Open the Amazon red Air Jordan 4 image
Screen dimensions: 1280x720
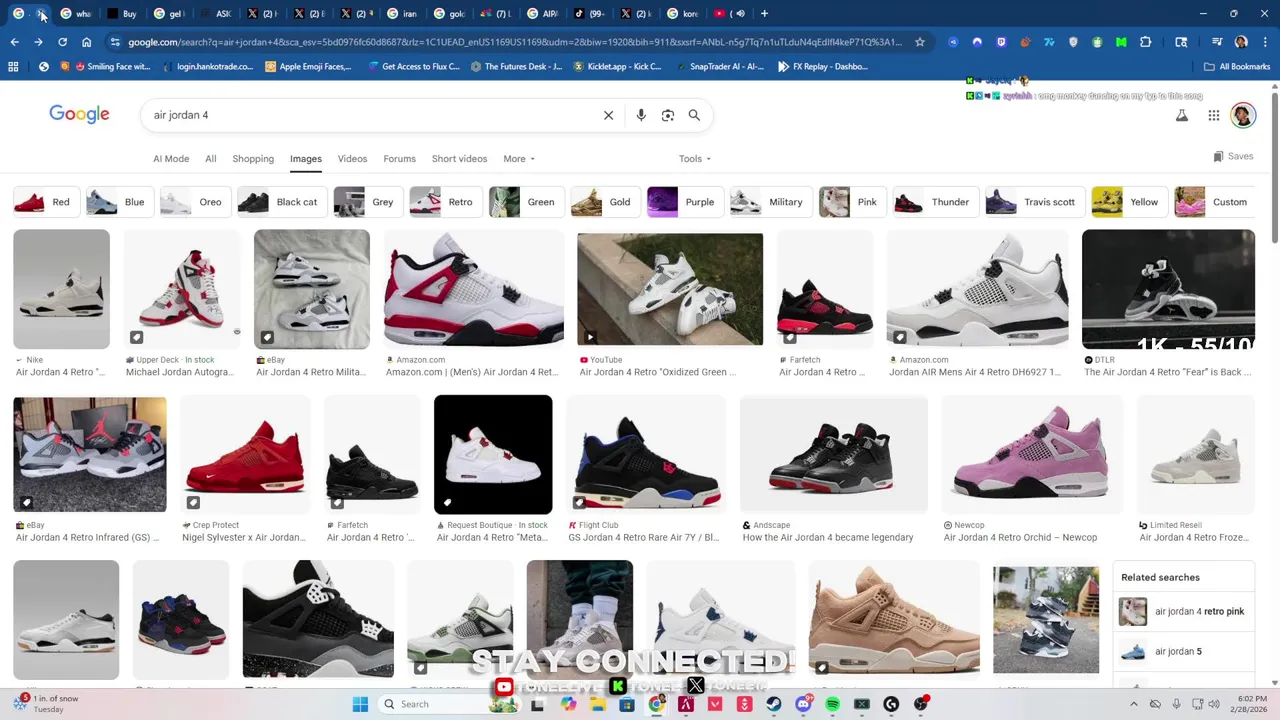click(474, 289)
